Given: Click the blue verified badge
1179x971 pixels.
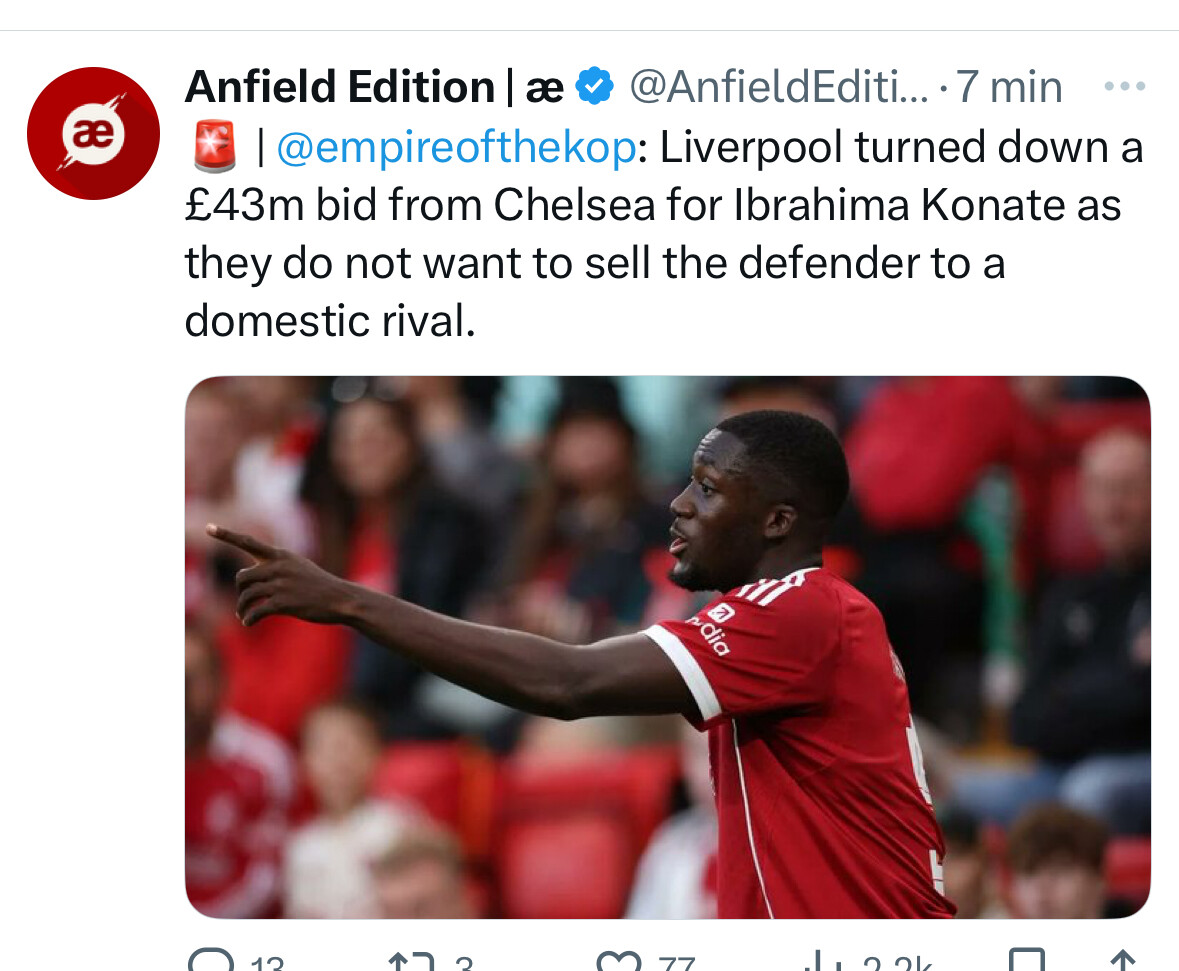Looking at the screenshot, I should 596,88.
